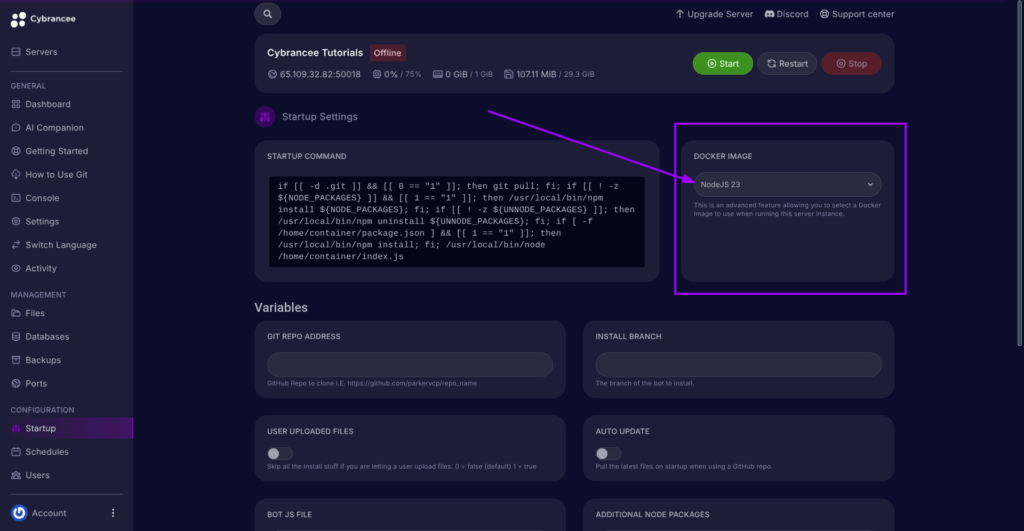This screenshot has width=1024, height=531.
Task: Click the AI Companion chat icon
Action: 16,127
